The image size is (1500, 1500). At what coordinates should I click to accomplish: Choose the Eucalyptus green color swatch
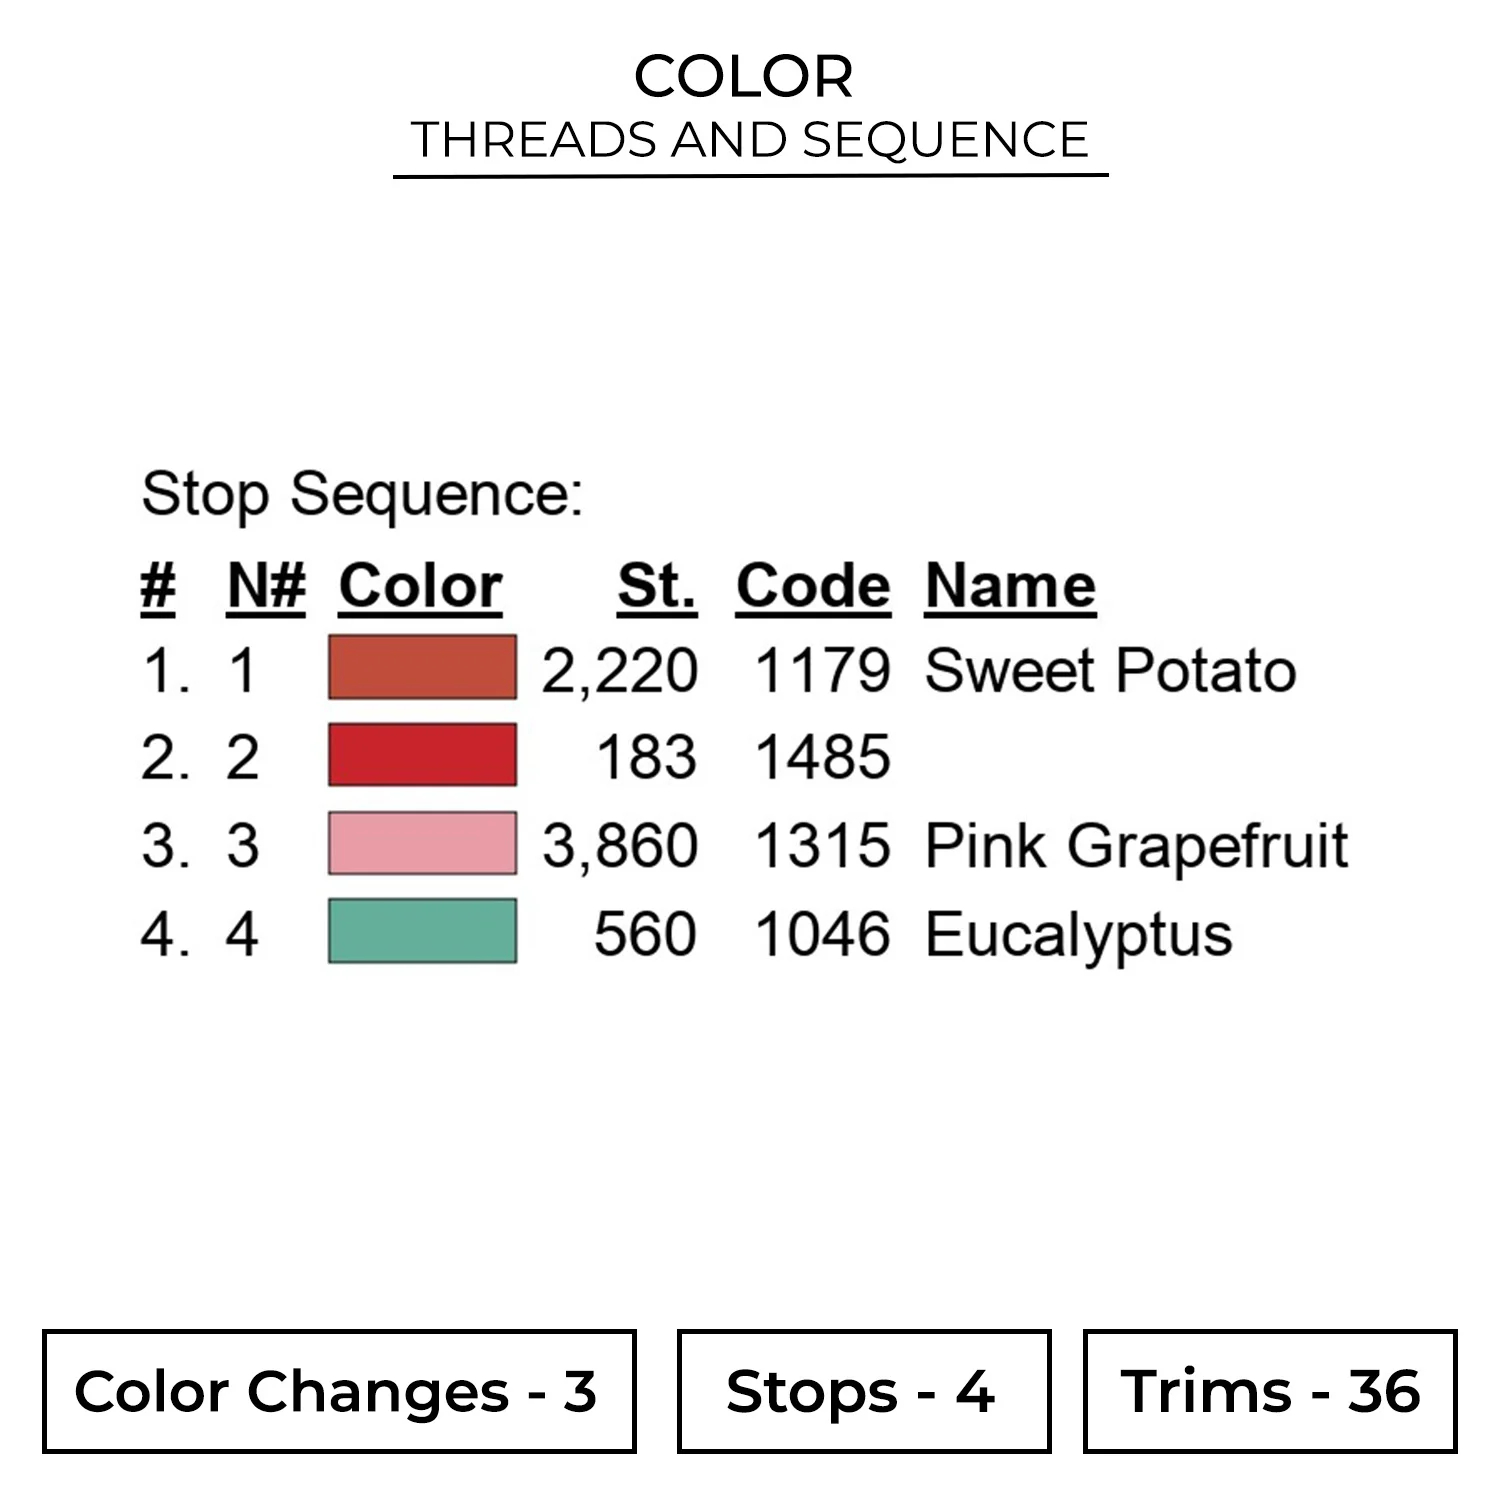[422, 931]
